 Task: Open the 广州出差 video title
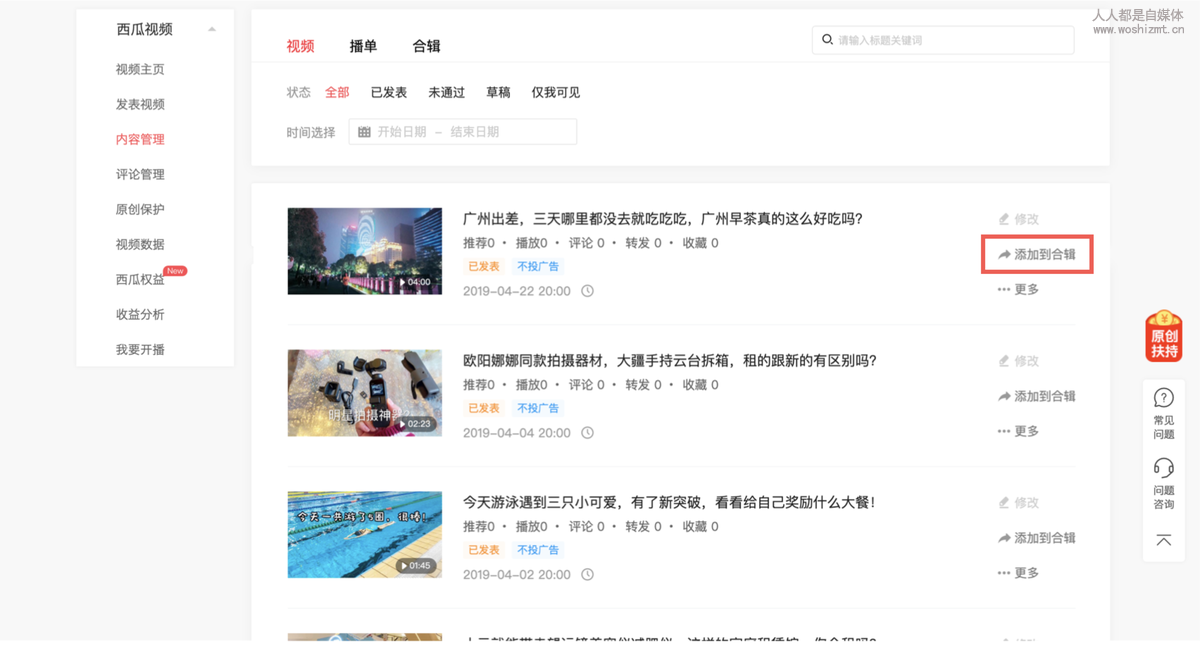coord(662,219)
